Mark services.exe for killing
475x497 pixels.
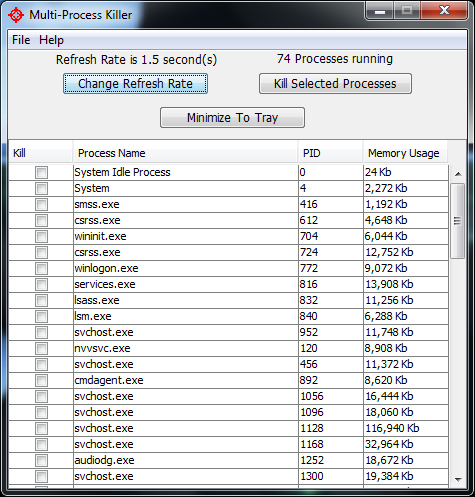(41, 284)
